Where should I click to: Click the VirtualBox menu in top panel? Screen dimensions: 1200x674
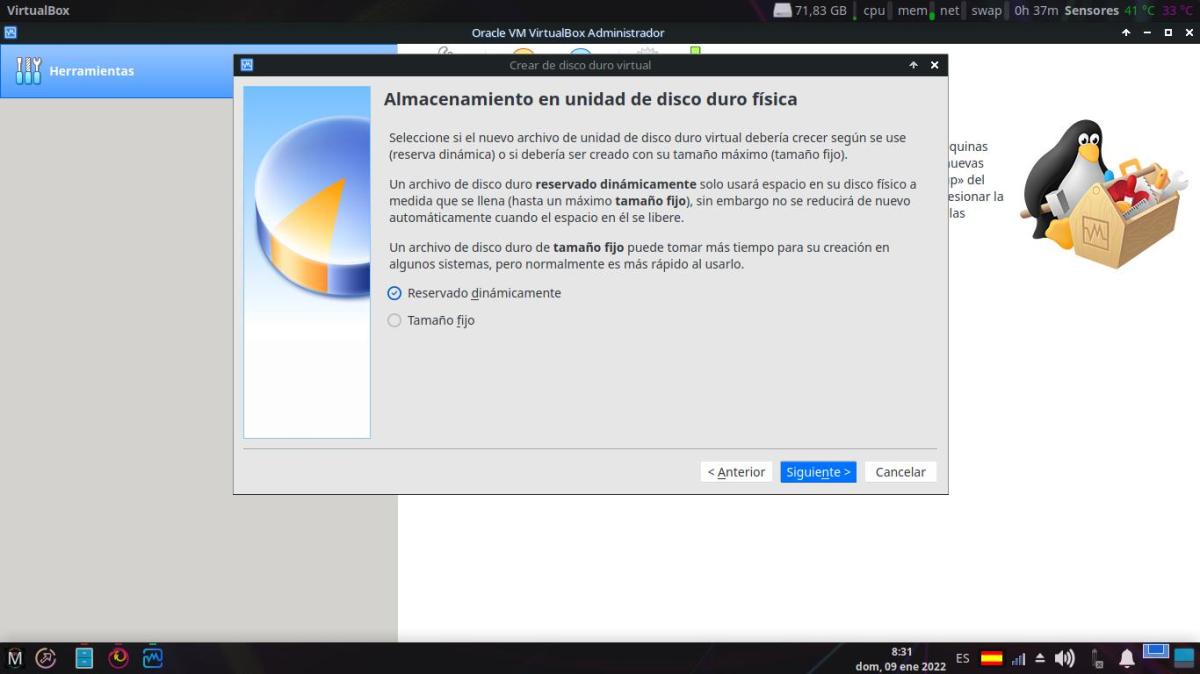38,11
